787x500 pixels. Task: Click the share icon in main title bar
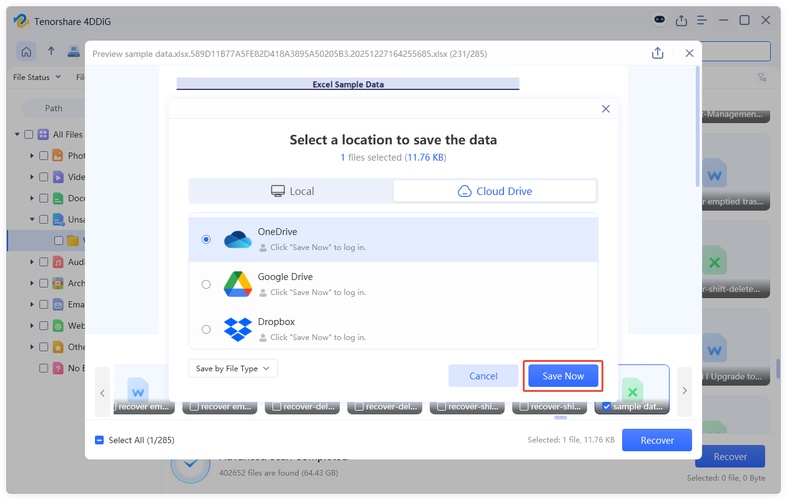[x=681, y=21]
